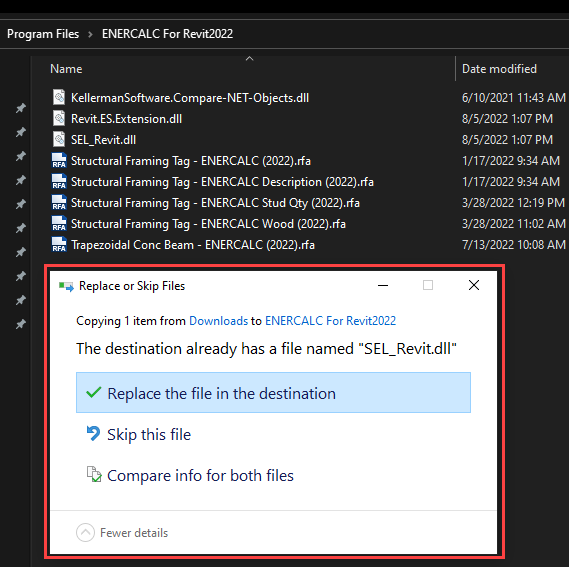
Task: Select Trapezoidal Conc Beam - ENERCALC (2022).rfa
Action: 193,245
